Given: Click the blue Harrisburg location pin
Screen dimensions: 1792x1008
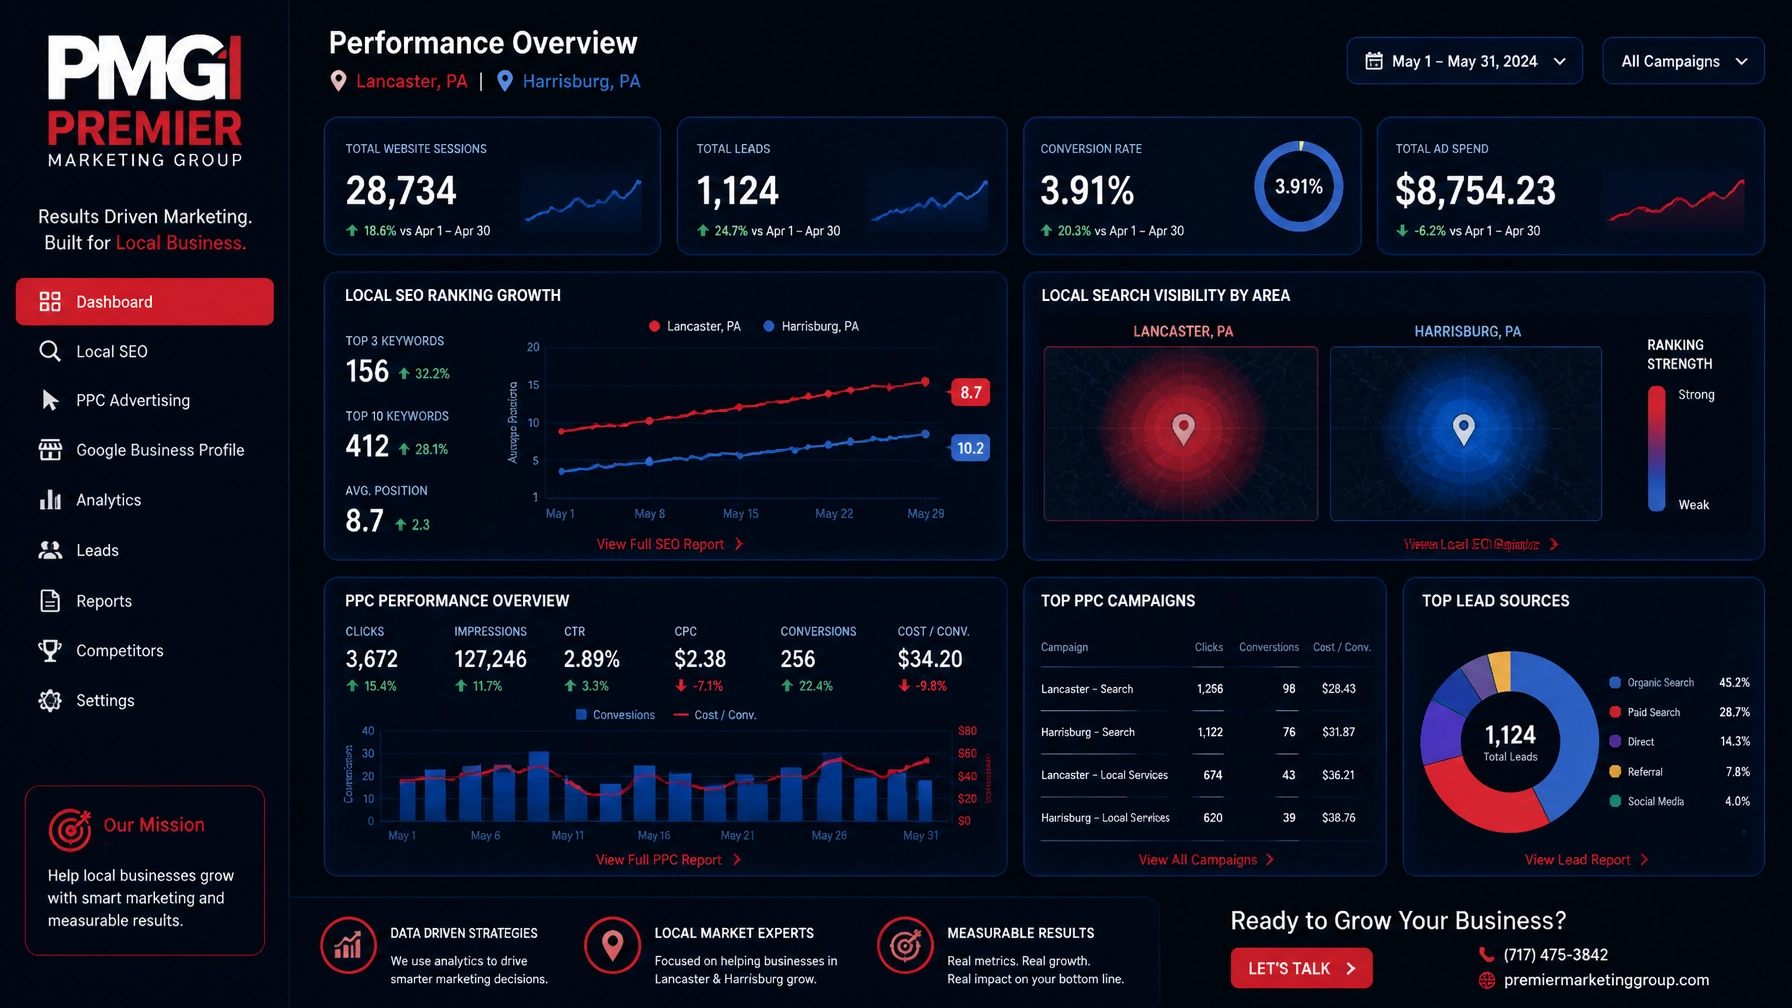Looking at the screenshot, I should 505,82.
